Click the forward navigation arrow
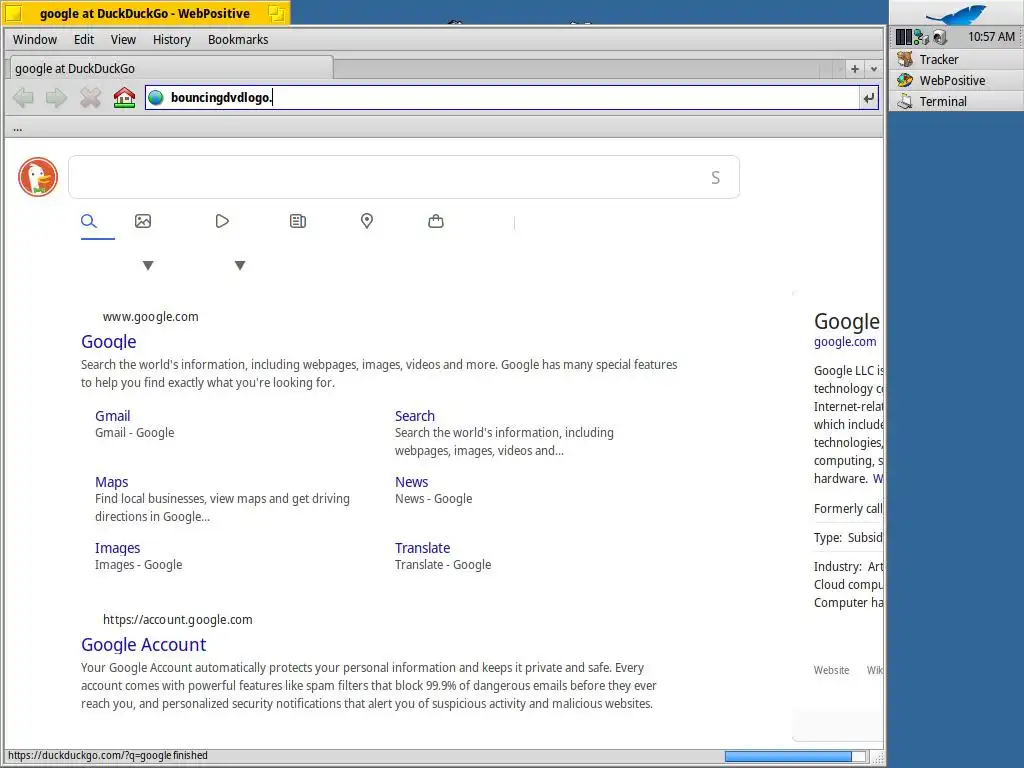This screenshot has height=768, width=1024. [x=56, y=98]
